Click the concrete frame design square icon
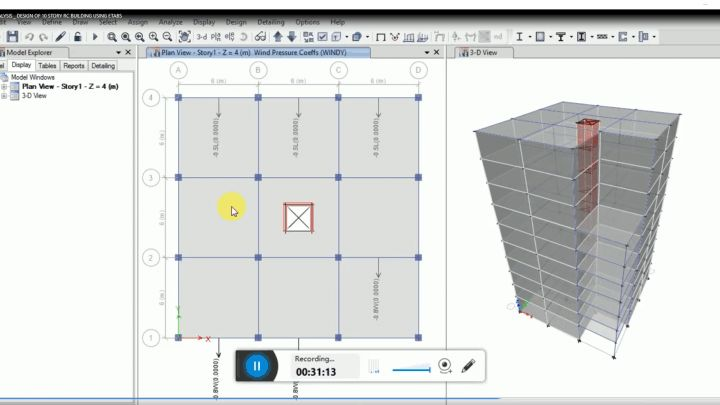The image size is (720, 405). point(540,37)
